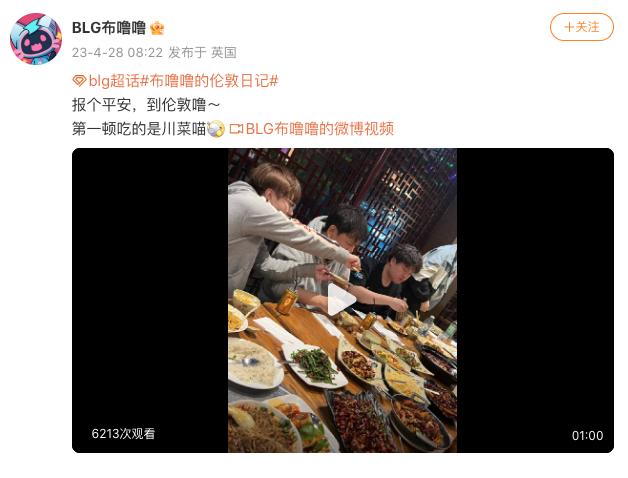
Task: Click the text 第一顿吃的是川菜喵
Action: click(139, 129)
